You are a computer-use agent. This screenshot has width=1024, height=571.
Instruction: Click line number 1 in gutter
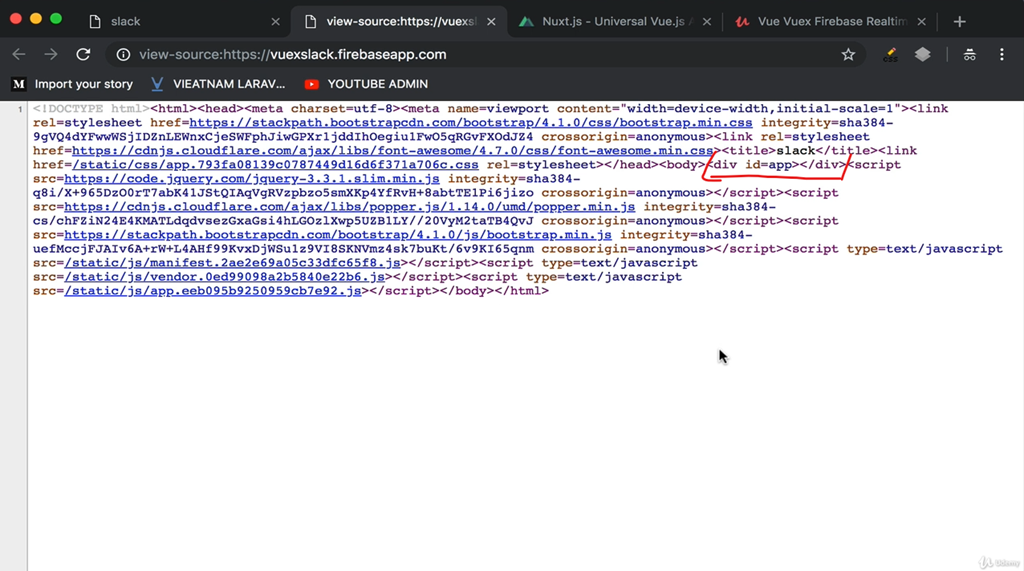(20, 109)
